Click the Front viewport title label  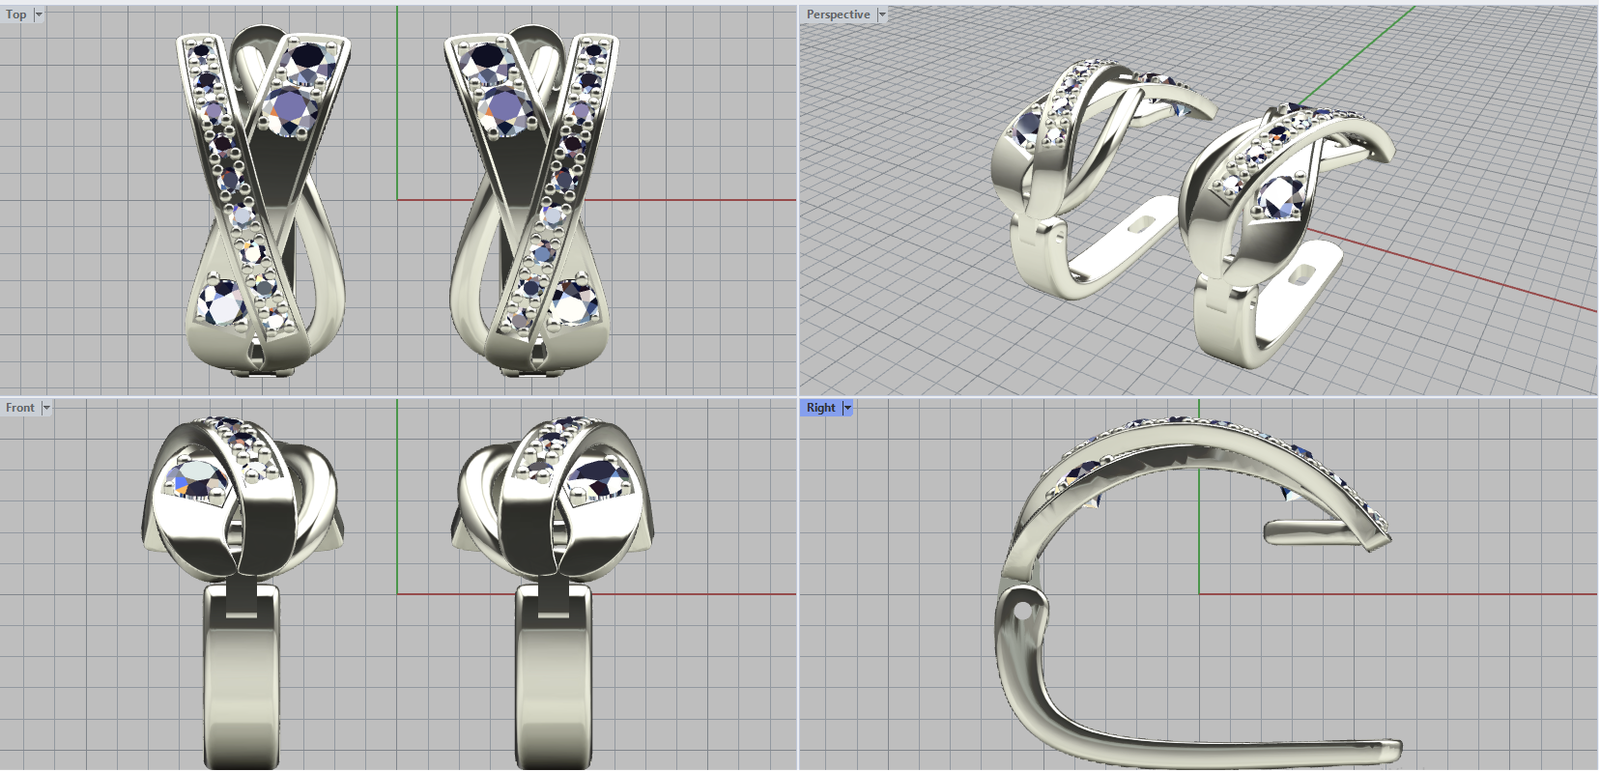point(20,408)
